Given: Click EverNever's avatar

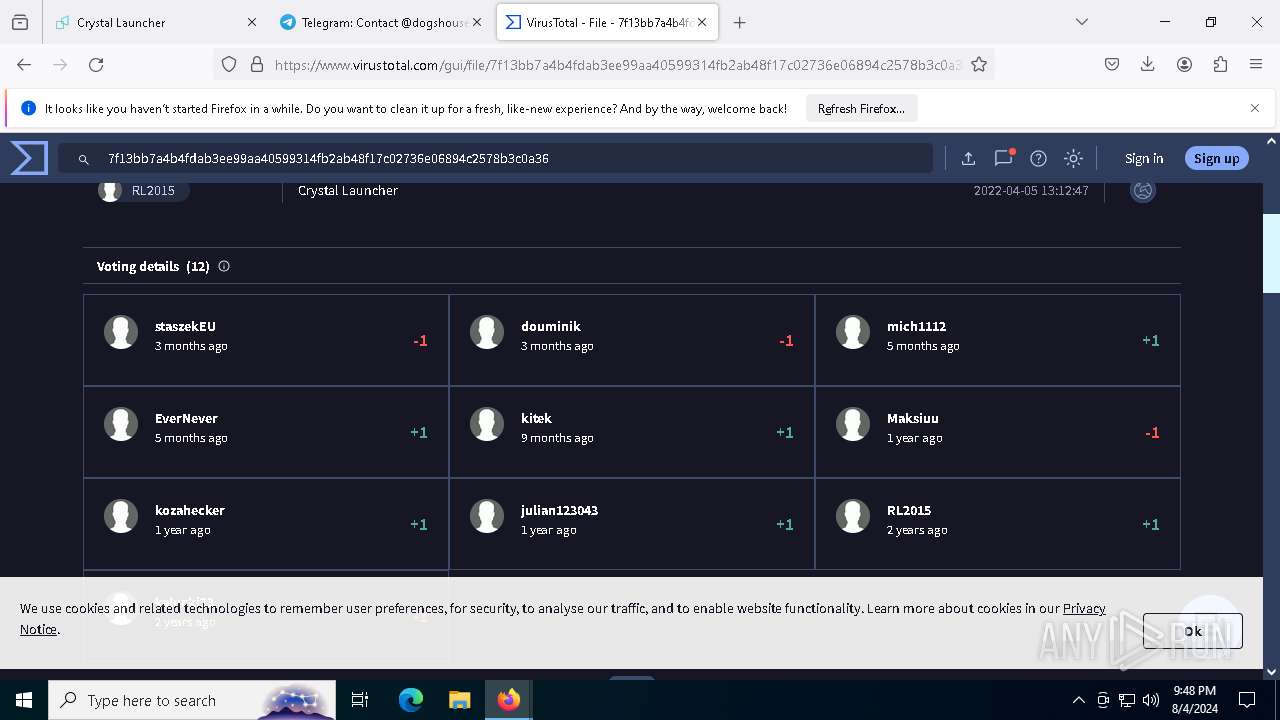Looking at the screenshot, I should [x=121, y=424].
